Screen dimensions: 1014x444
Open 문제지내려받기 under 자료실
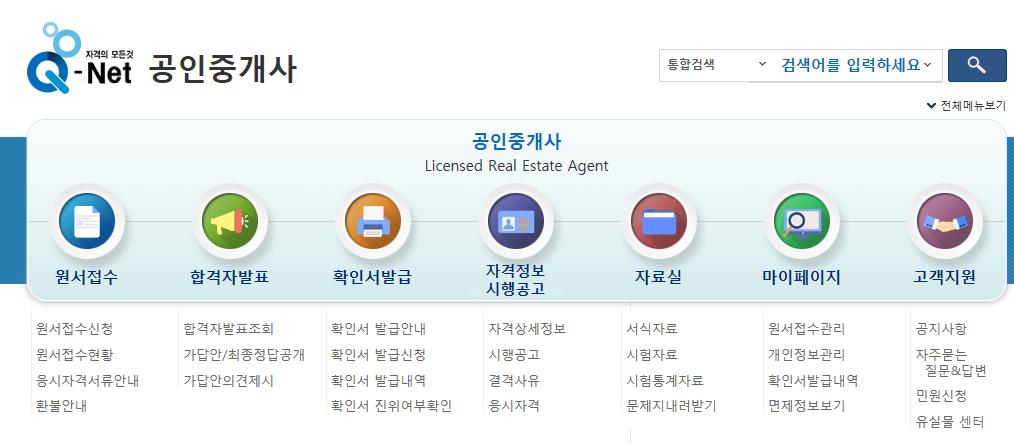click(x=670, y=406)
